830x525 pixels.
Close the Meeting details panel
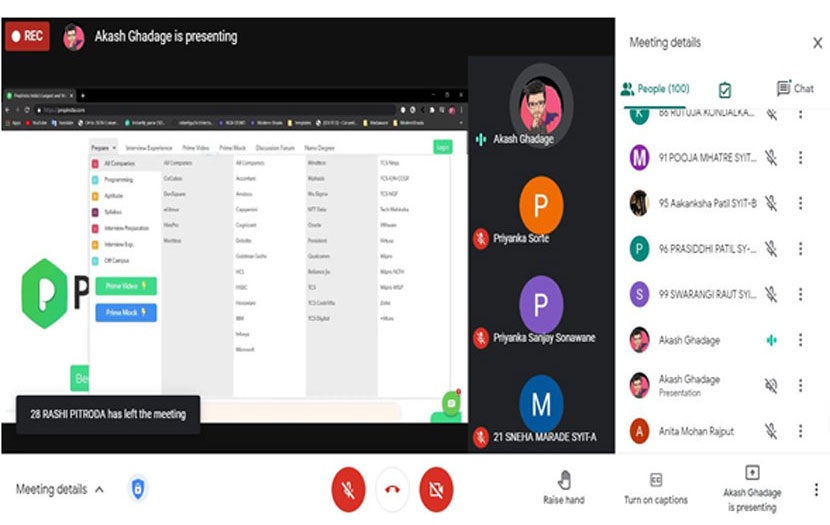click(817, 43)
